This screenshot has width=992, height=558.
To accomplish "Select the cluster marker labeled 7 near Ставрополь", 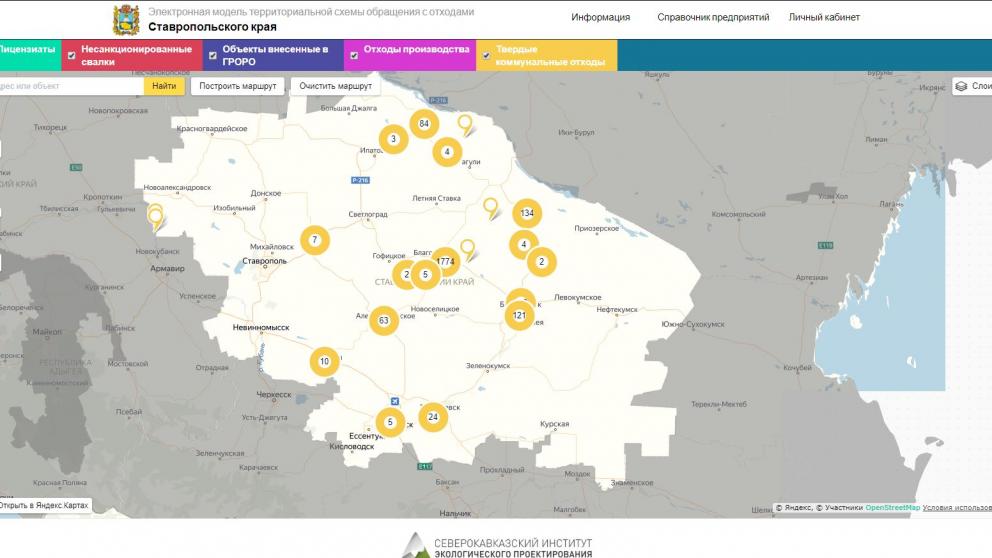I will click(x=315, y=240).
